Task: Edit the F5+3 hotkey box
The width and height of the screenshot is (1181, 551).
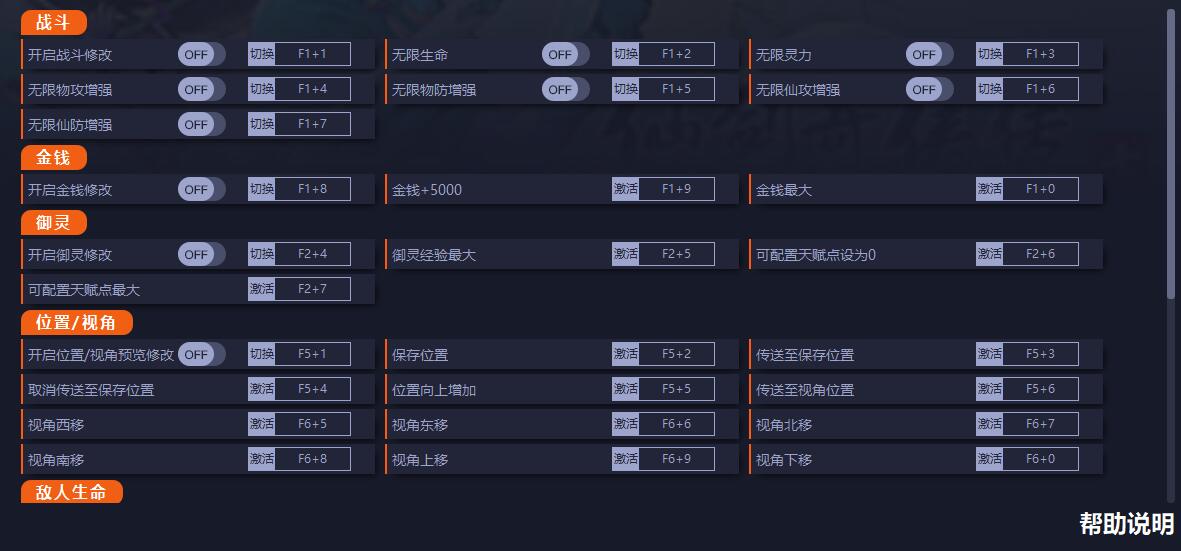Action: 1040,354
